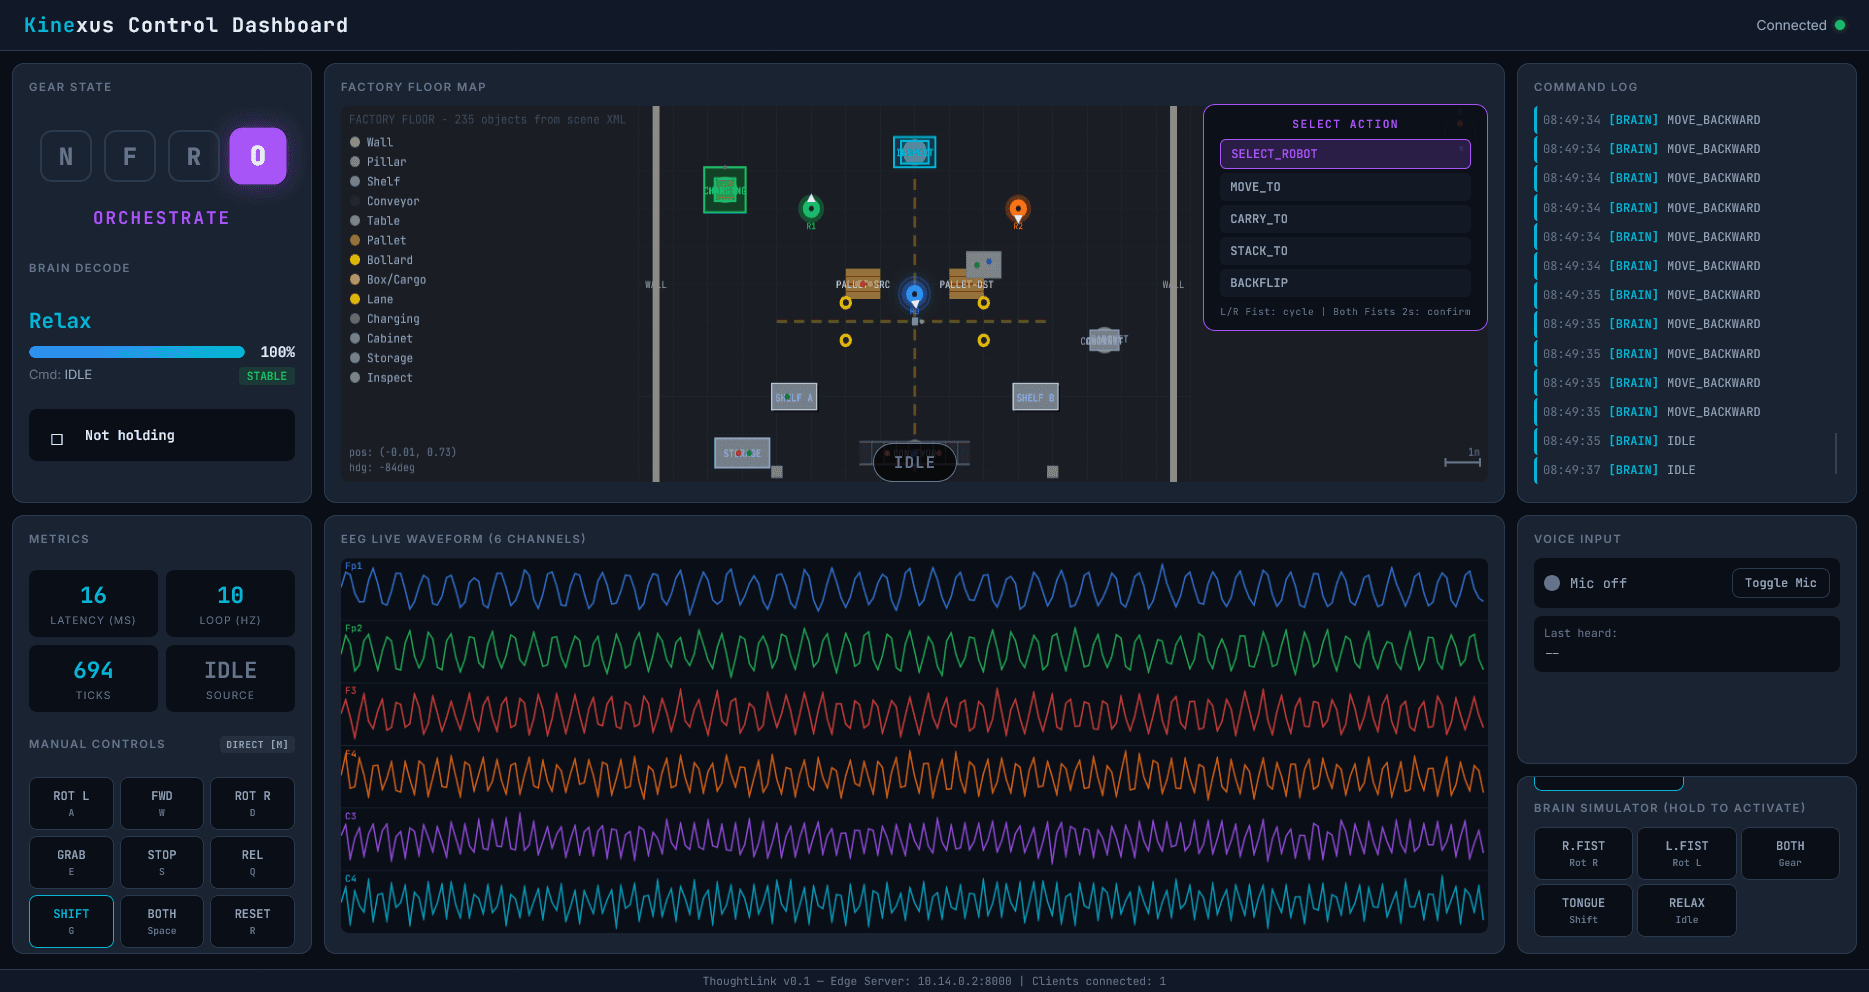Click the Toggle Mic button

tap(1780, 583)
